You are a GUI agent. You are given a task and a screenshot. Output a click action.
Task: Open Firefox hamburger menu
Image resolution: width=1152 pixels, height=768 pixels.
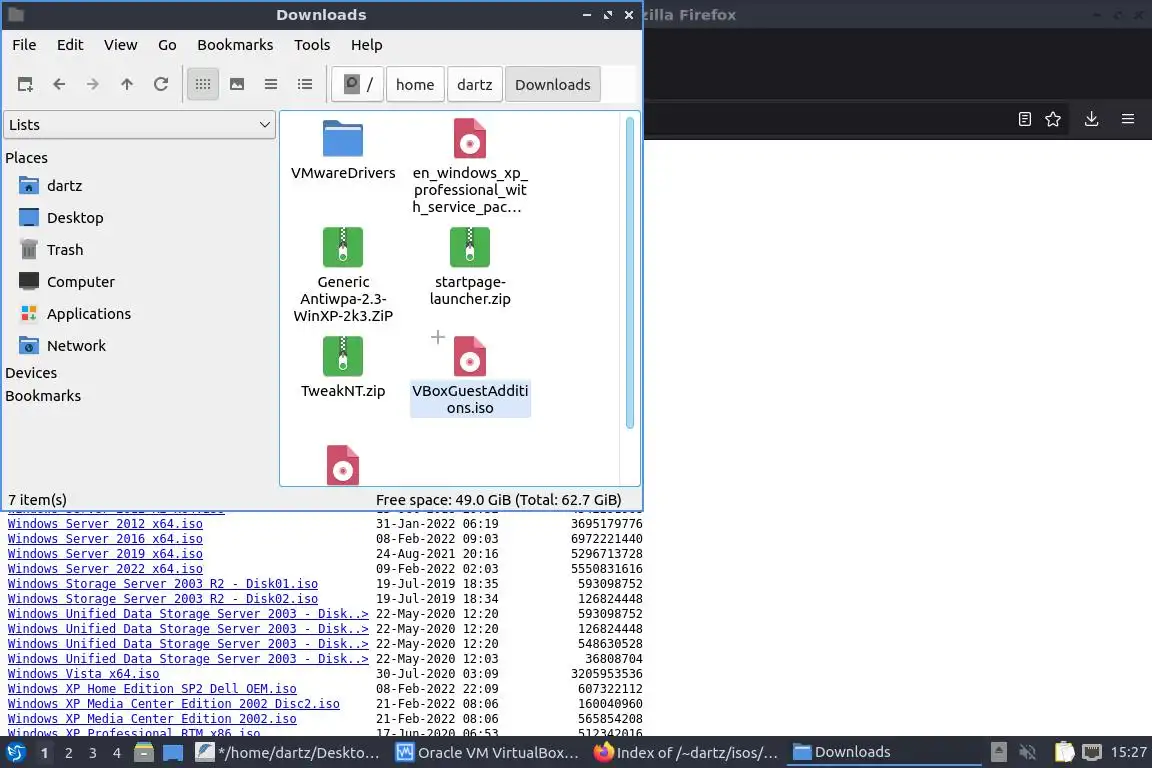[x=1128, y=119]
